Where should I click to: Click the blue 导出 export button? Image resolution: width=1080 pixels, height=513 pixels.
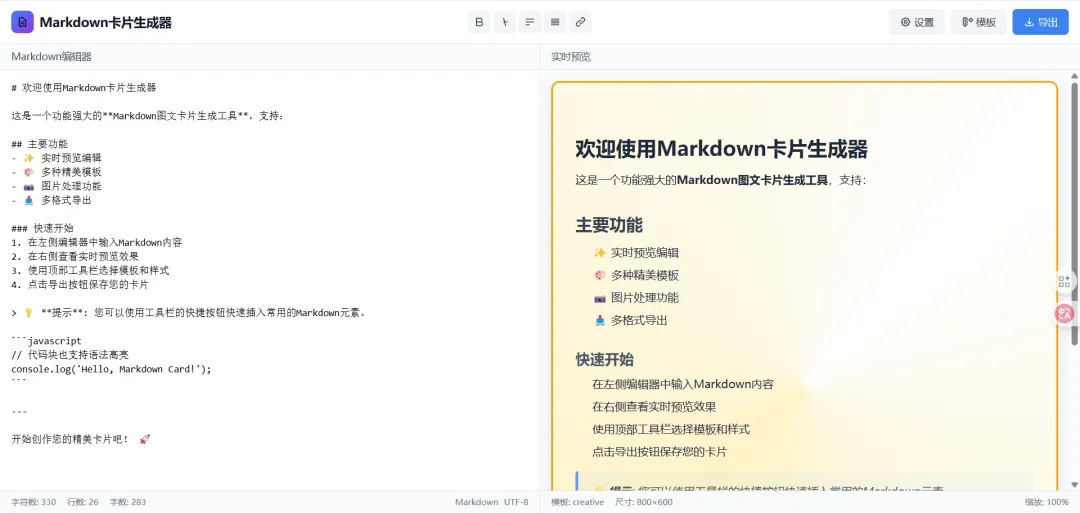pyautogui.click(x=1041, y=22)
